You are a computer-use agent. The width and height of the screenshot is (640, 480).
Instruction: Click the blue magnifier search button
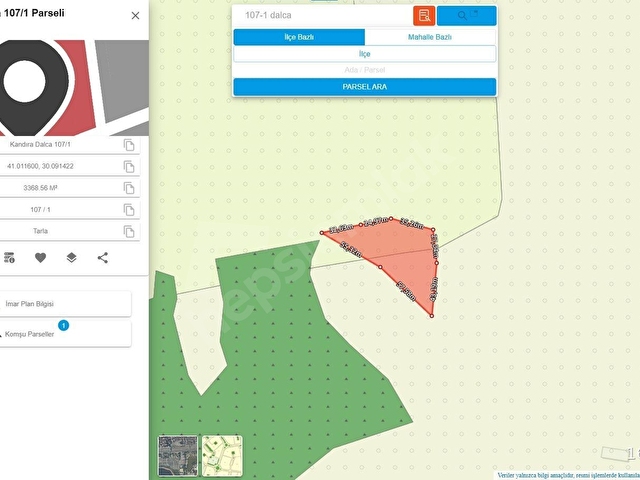tap(467, 16)
